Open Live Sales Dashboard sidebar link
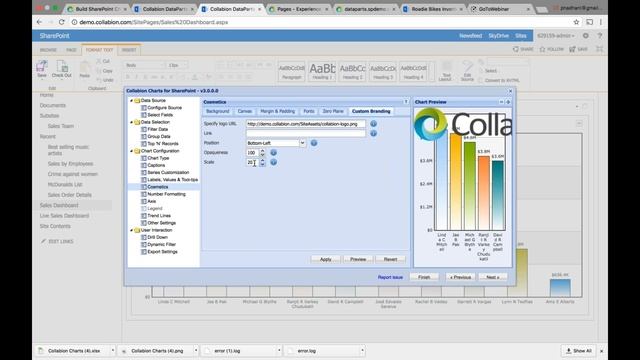640x360 pixels. coord(64,216)
